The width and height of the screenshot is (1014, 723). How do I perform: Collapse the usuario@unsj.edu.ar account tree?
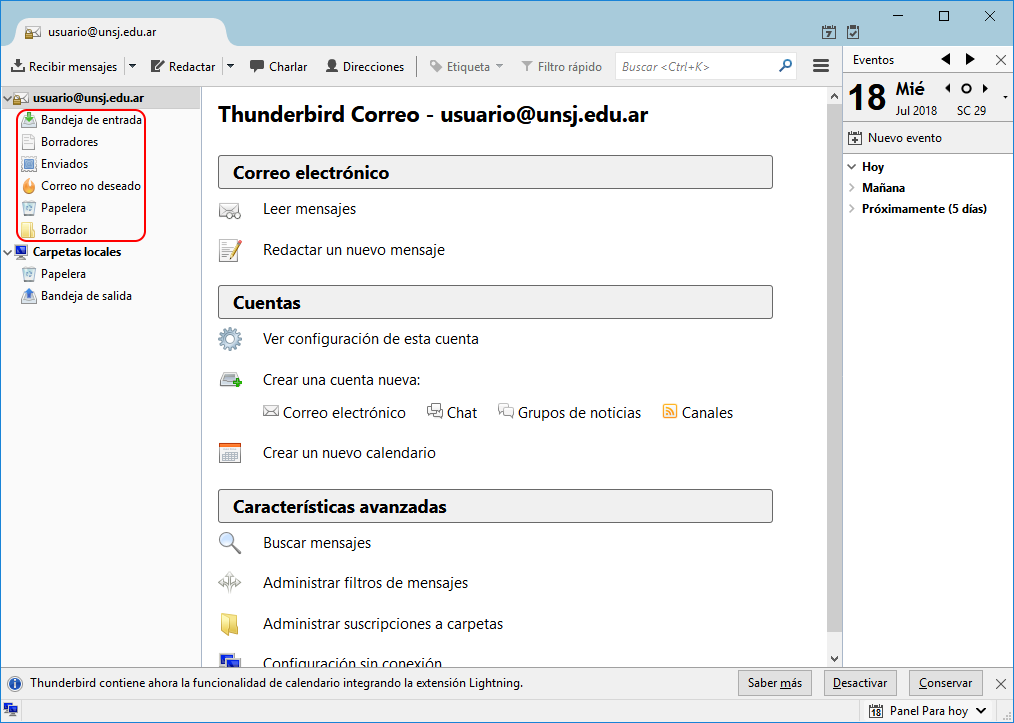point(8,98)
